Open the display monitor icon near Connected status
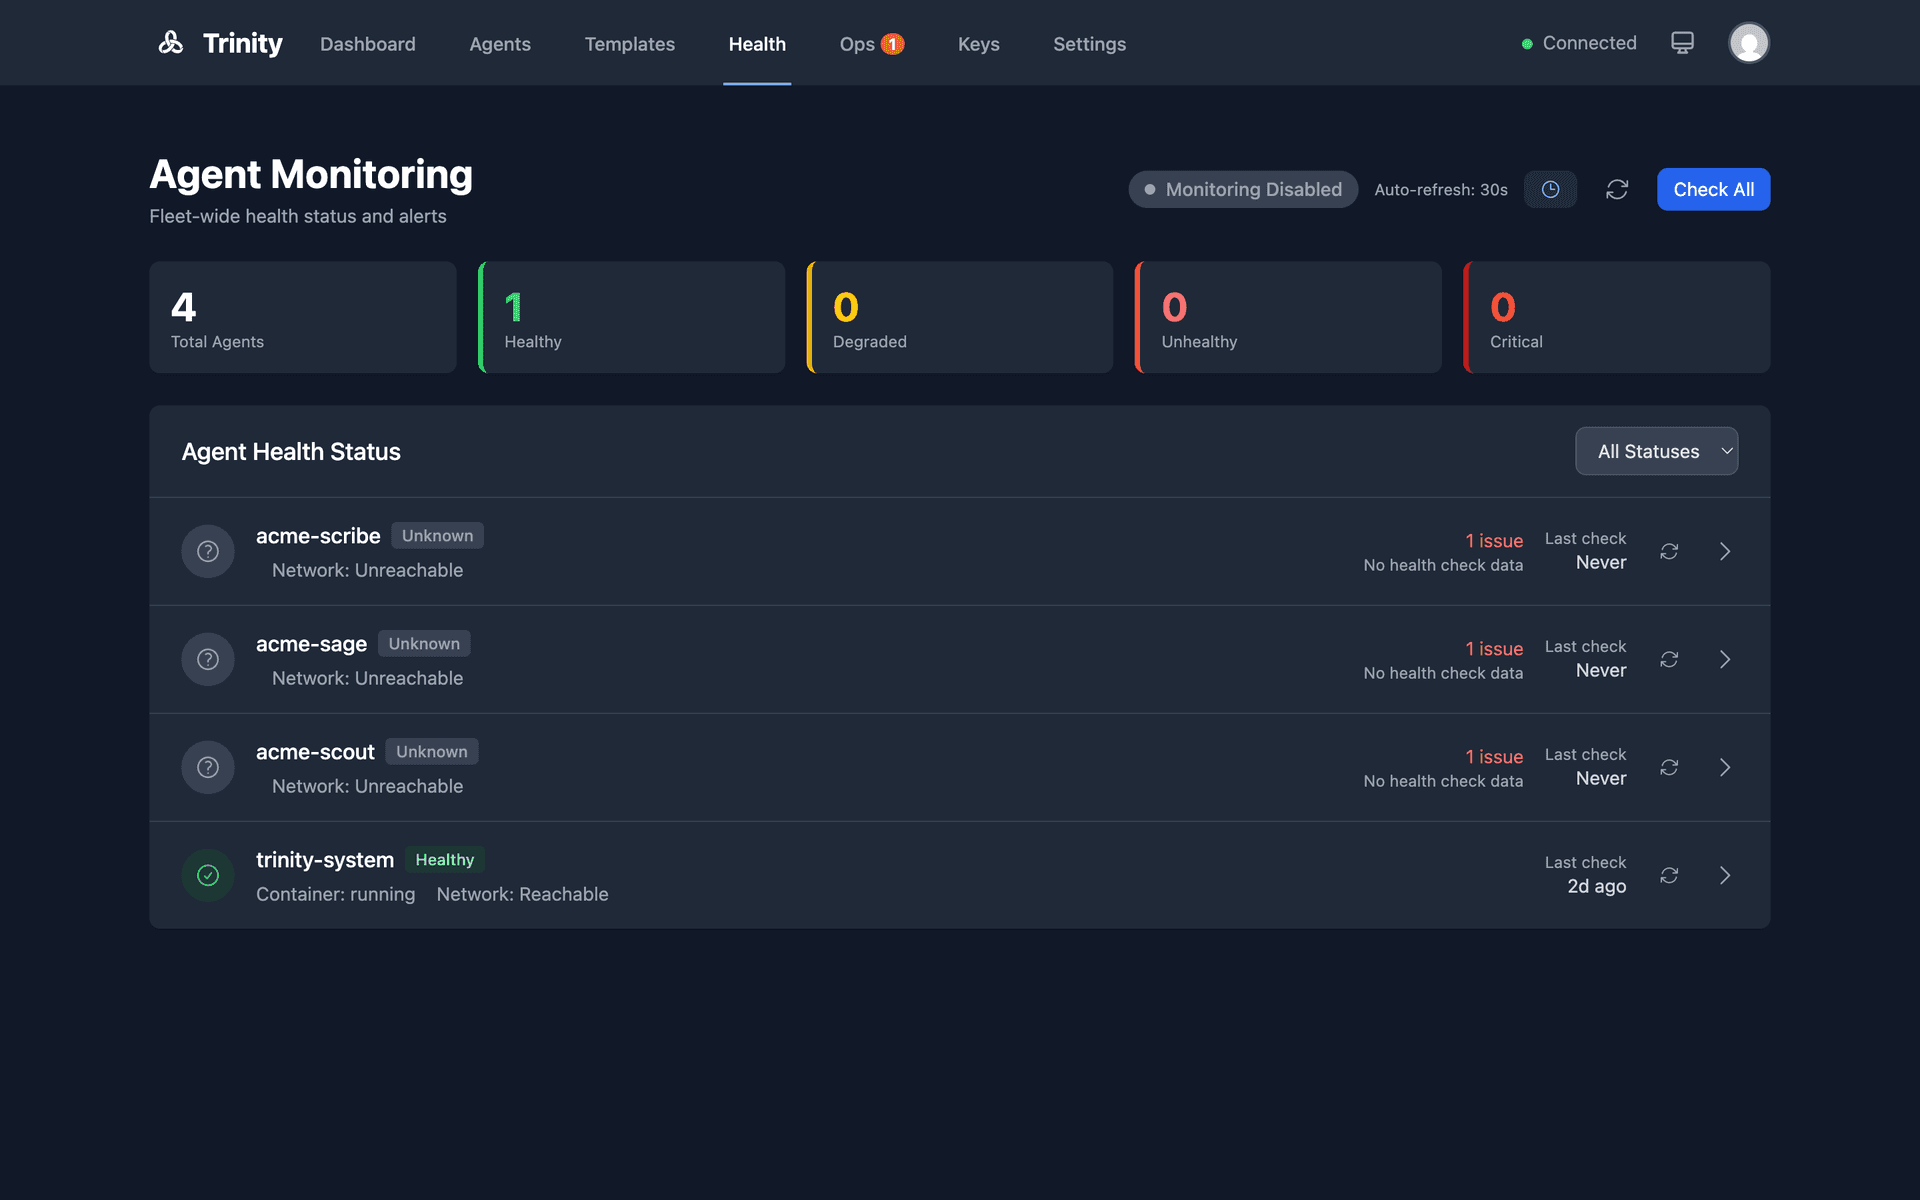This screenshot has width=1920, height=1200. click(1682, 42)
